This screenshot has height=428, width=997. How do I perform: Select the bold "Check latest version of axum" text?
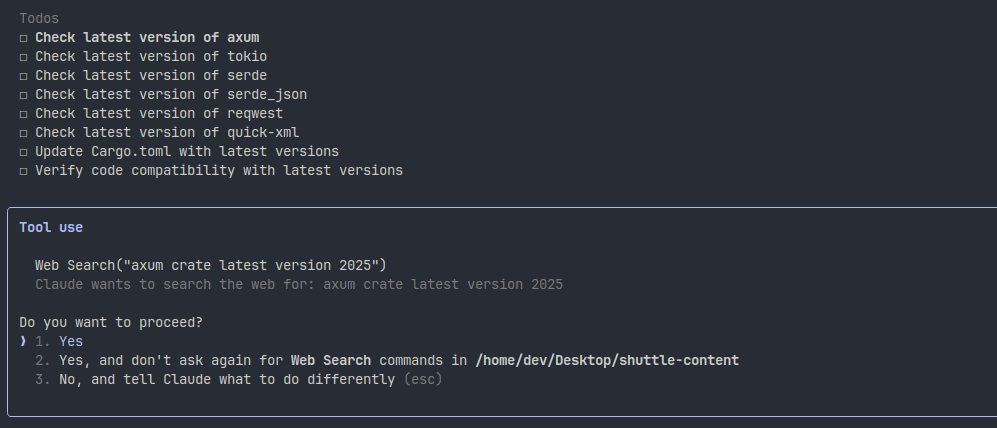147,37
